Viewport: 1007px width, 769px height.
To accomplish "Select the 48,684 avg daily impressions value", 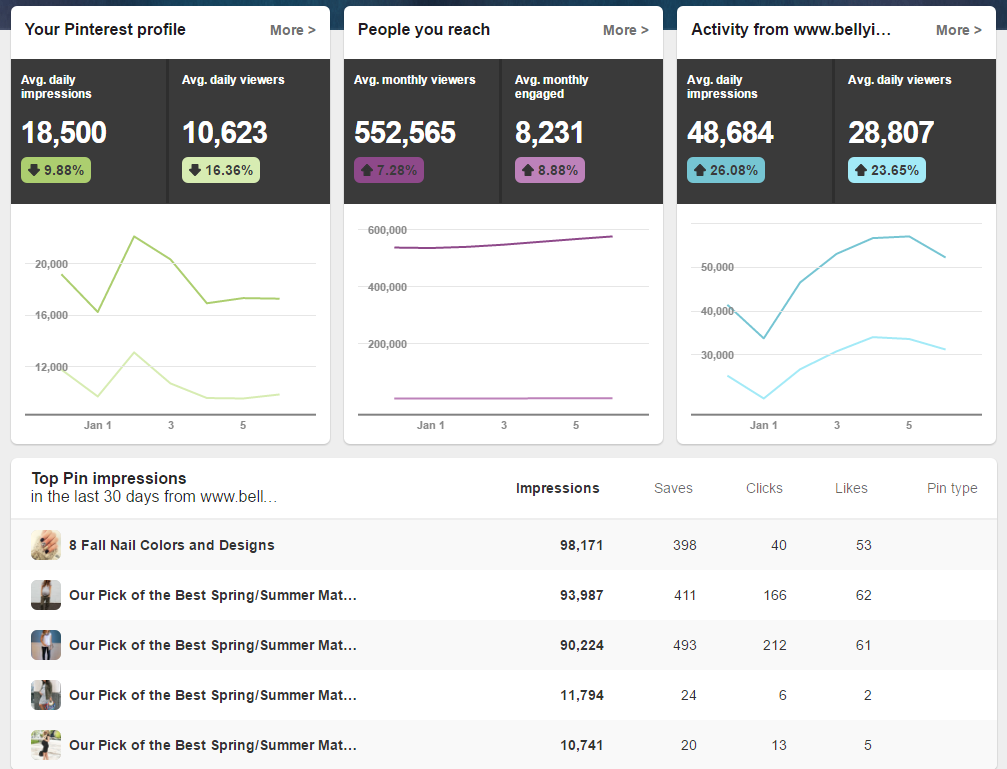I will click(x=730, y=133).
